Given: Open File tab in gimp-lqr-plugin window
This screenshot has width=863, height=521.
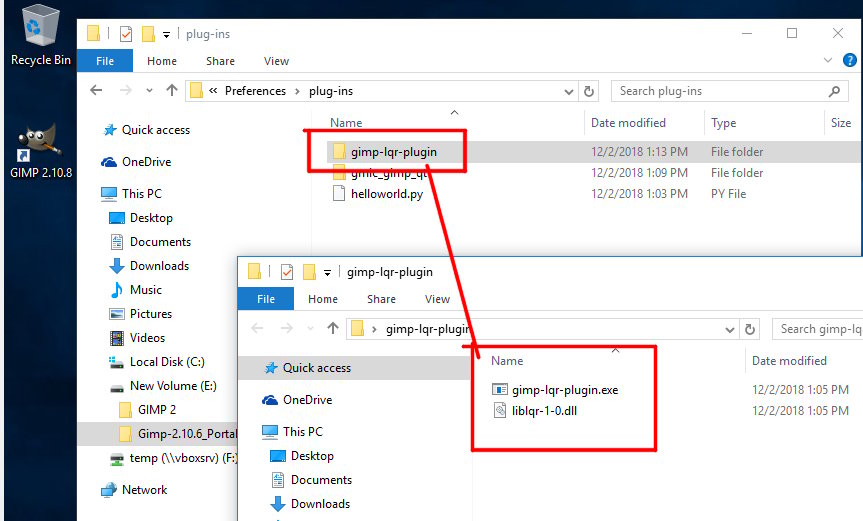Looking at the screenshot, I should pos(266,299).
